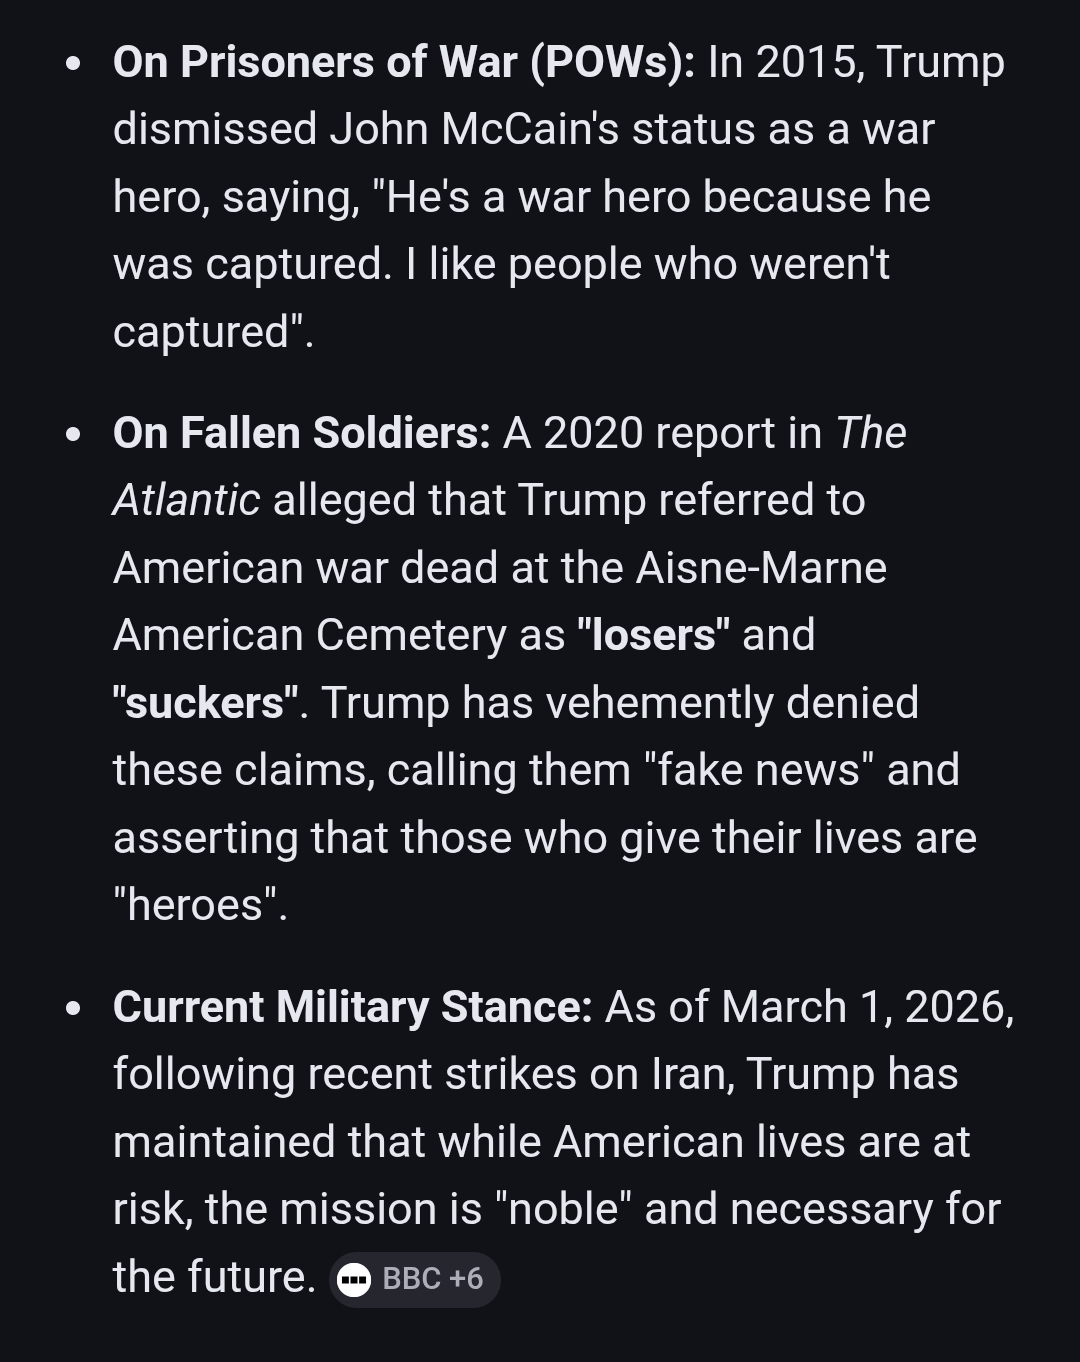The height and width of the screenshot is (1362, 1080).
Task: Click the bold word "losers"
Action: click(653, 635)
